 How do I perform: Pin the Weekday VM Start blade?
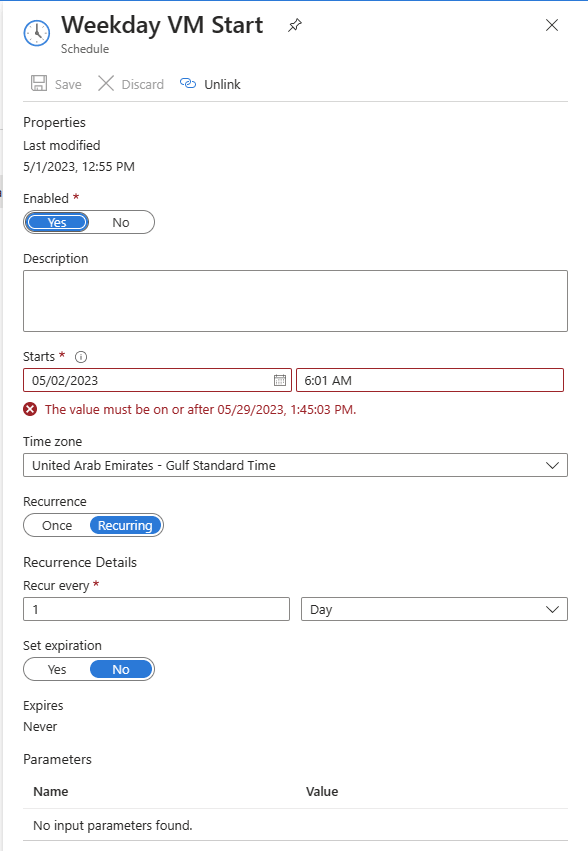tap(294, 25)
